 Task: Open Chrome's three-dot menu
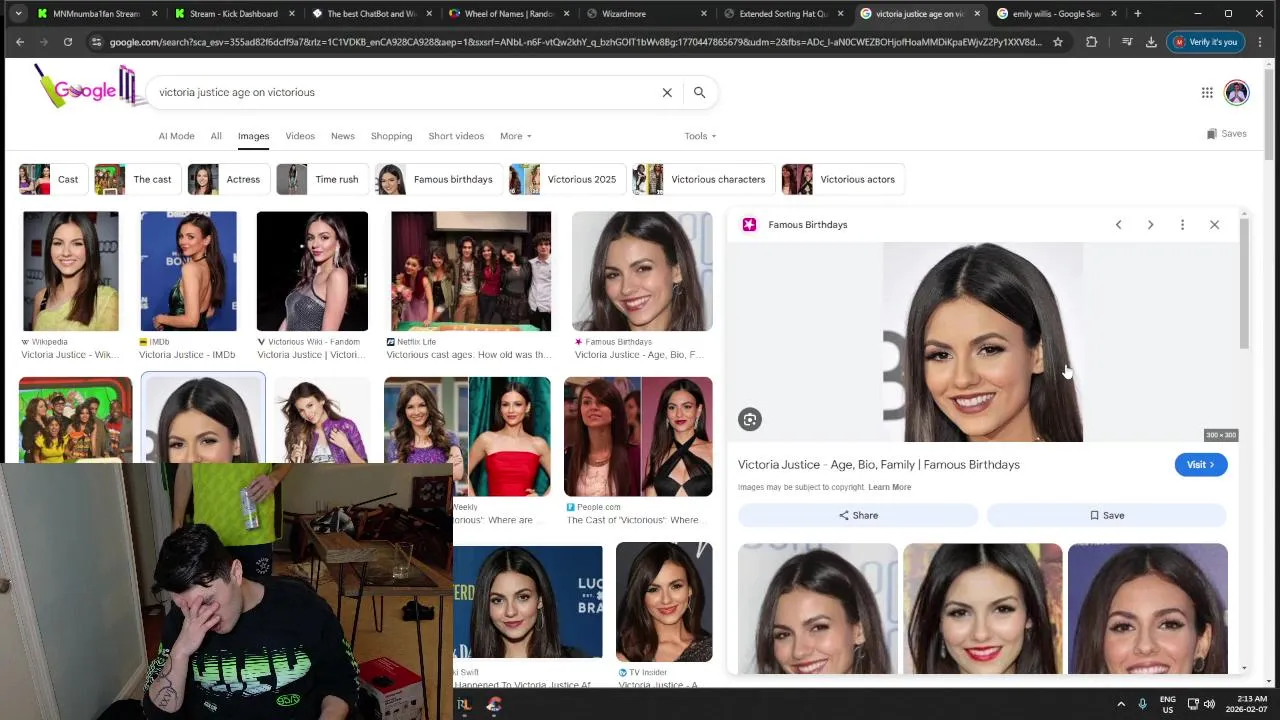1260,42
